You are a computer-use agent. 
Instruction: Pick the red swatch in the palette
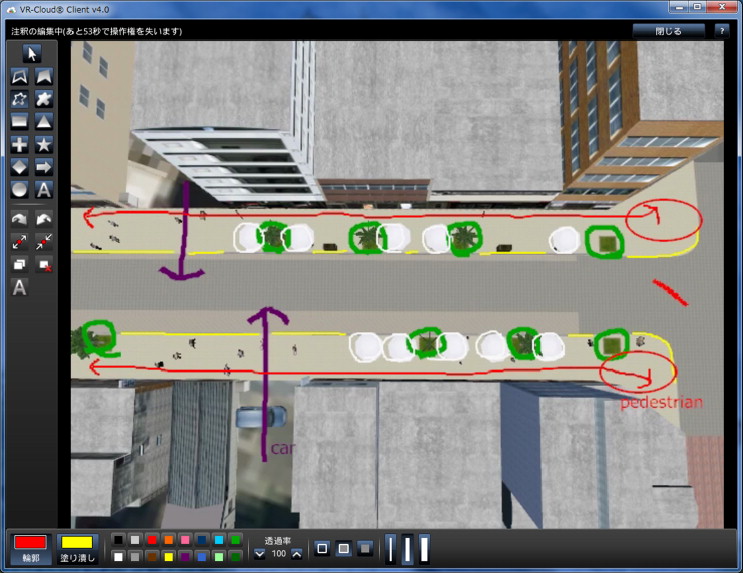[152, 540]
